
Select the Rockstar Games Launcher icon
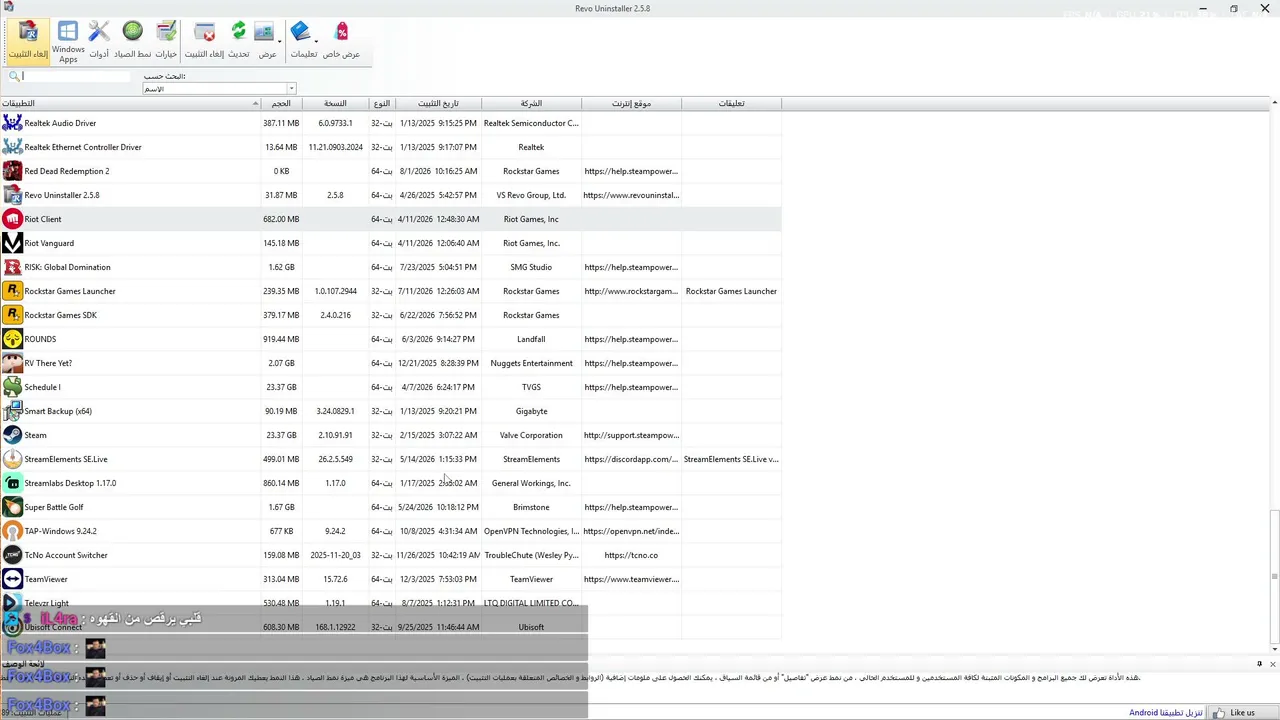pyautogui.click(x=12, y=291)
